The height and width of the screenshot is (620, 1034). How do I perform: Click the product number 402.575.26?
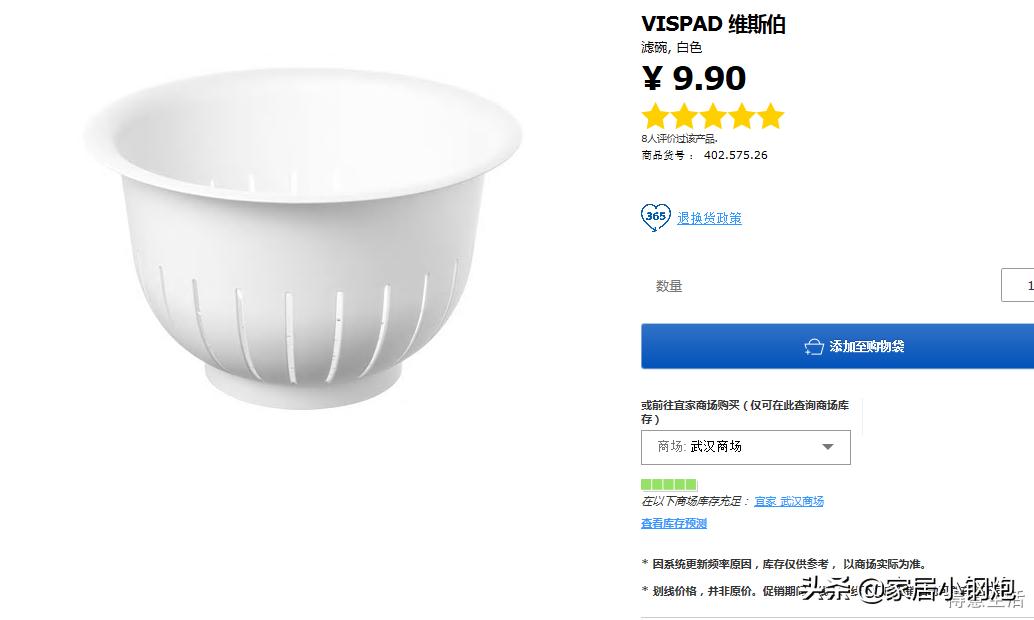point(736,155)
